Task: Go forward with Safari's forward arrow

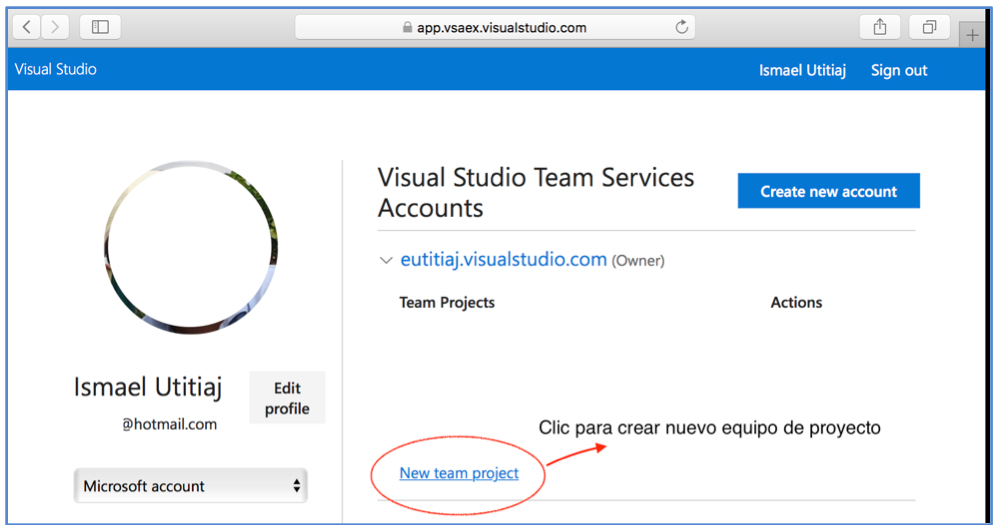Action: coord(55,27)
